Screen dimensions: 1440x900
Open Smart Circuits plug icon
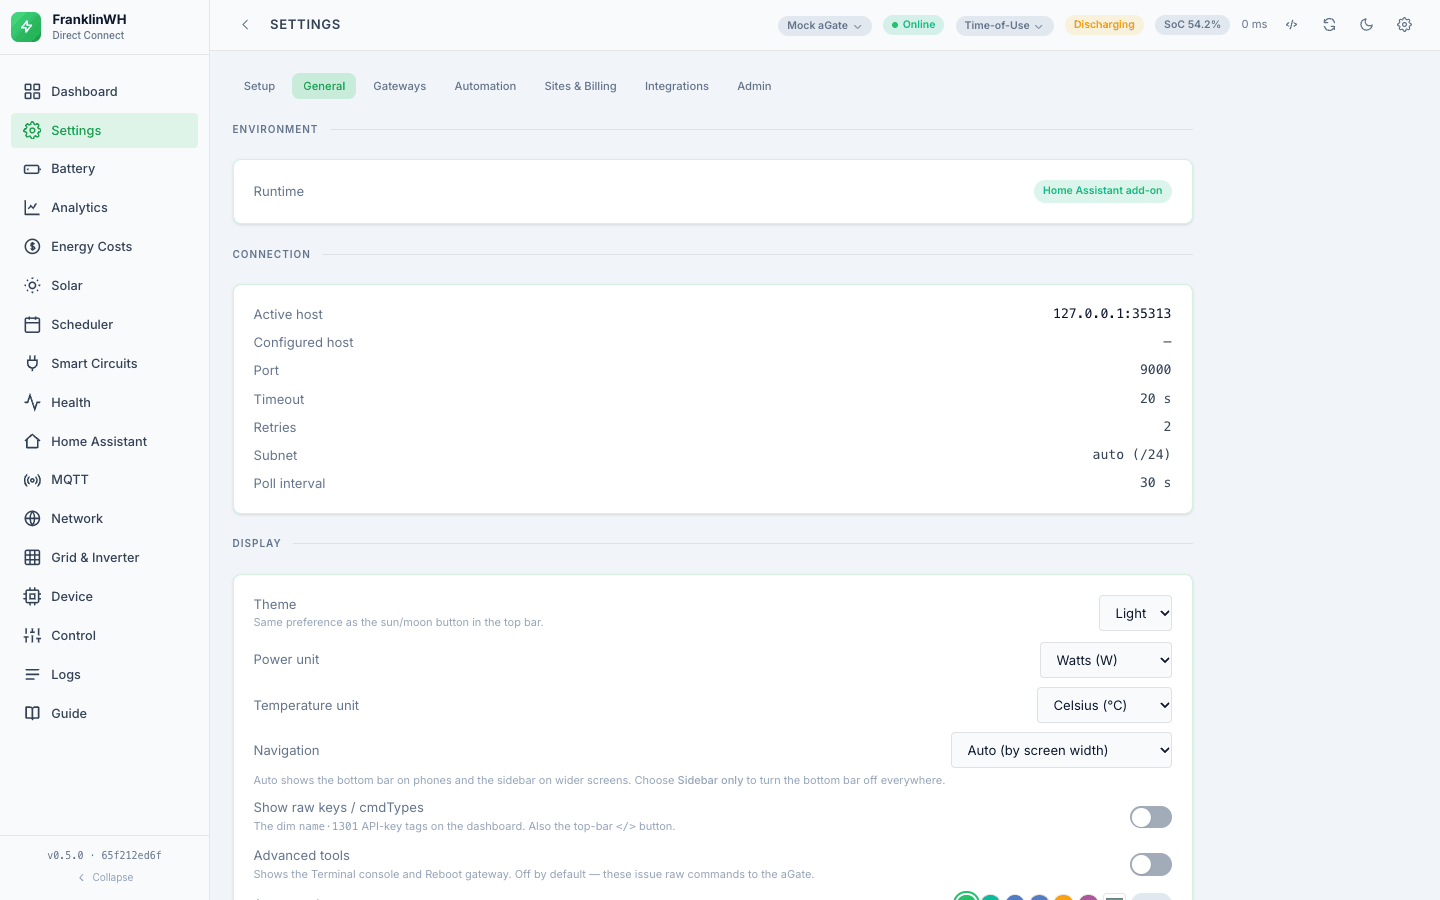point(32,364)
